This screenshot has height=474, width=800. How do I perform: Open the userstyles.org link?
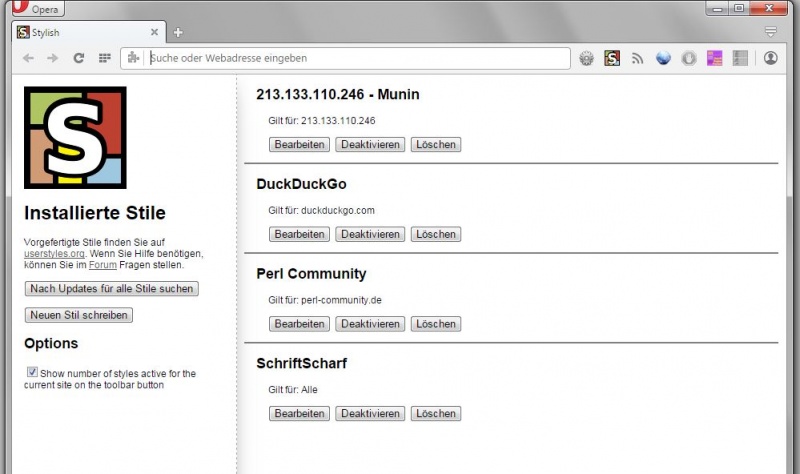point(54,254)
